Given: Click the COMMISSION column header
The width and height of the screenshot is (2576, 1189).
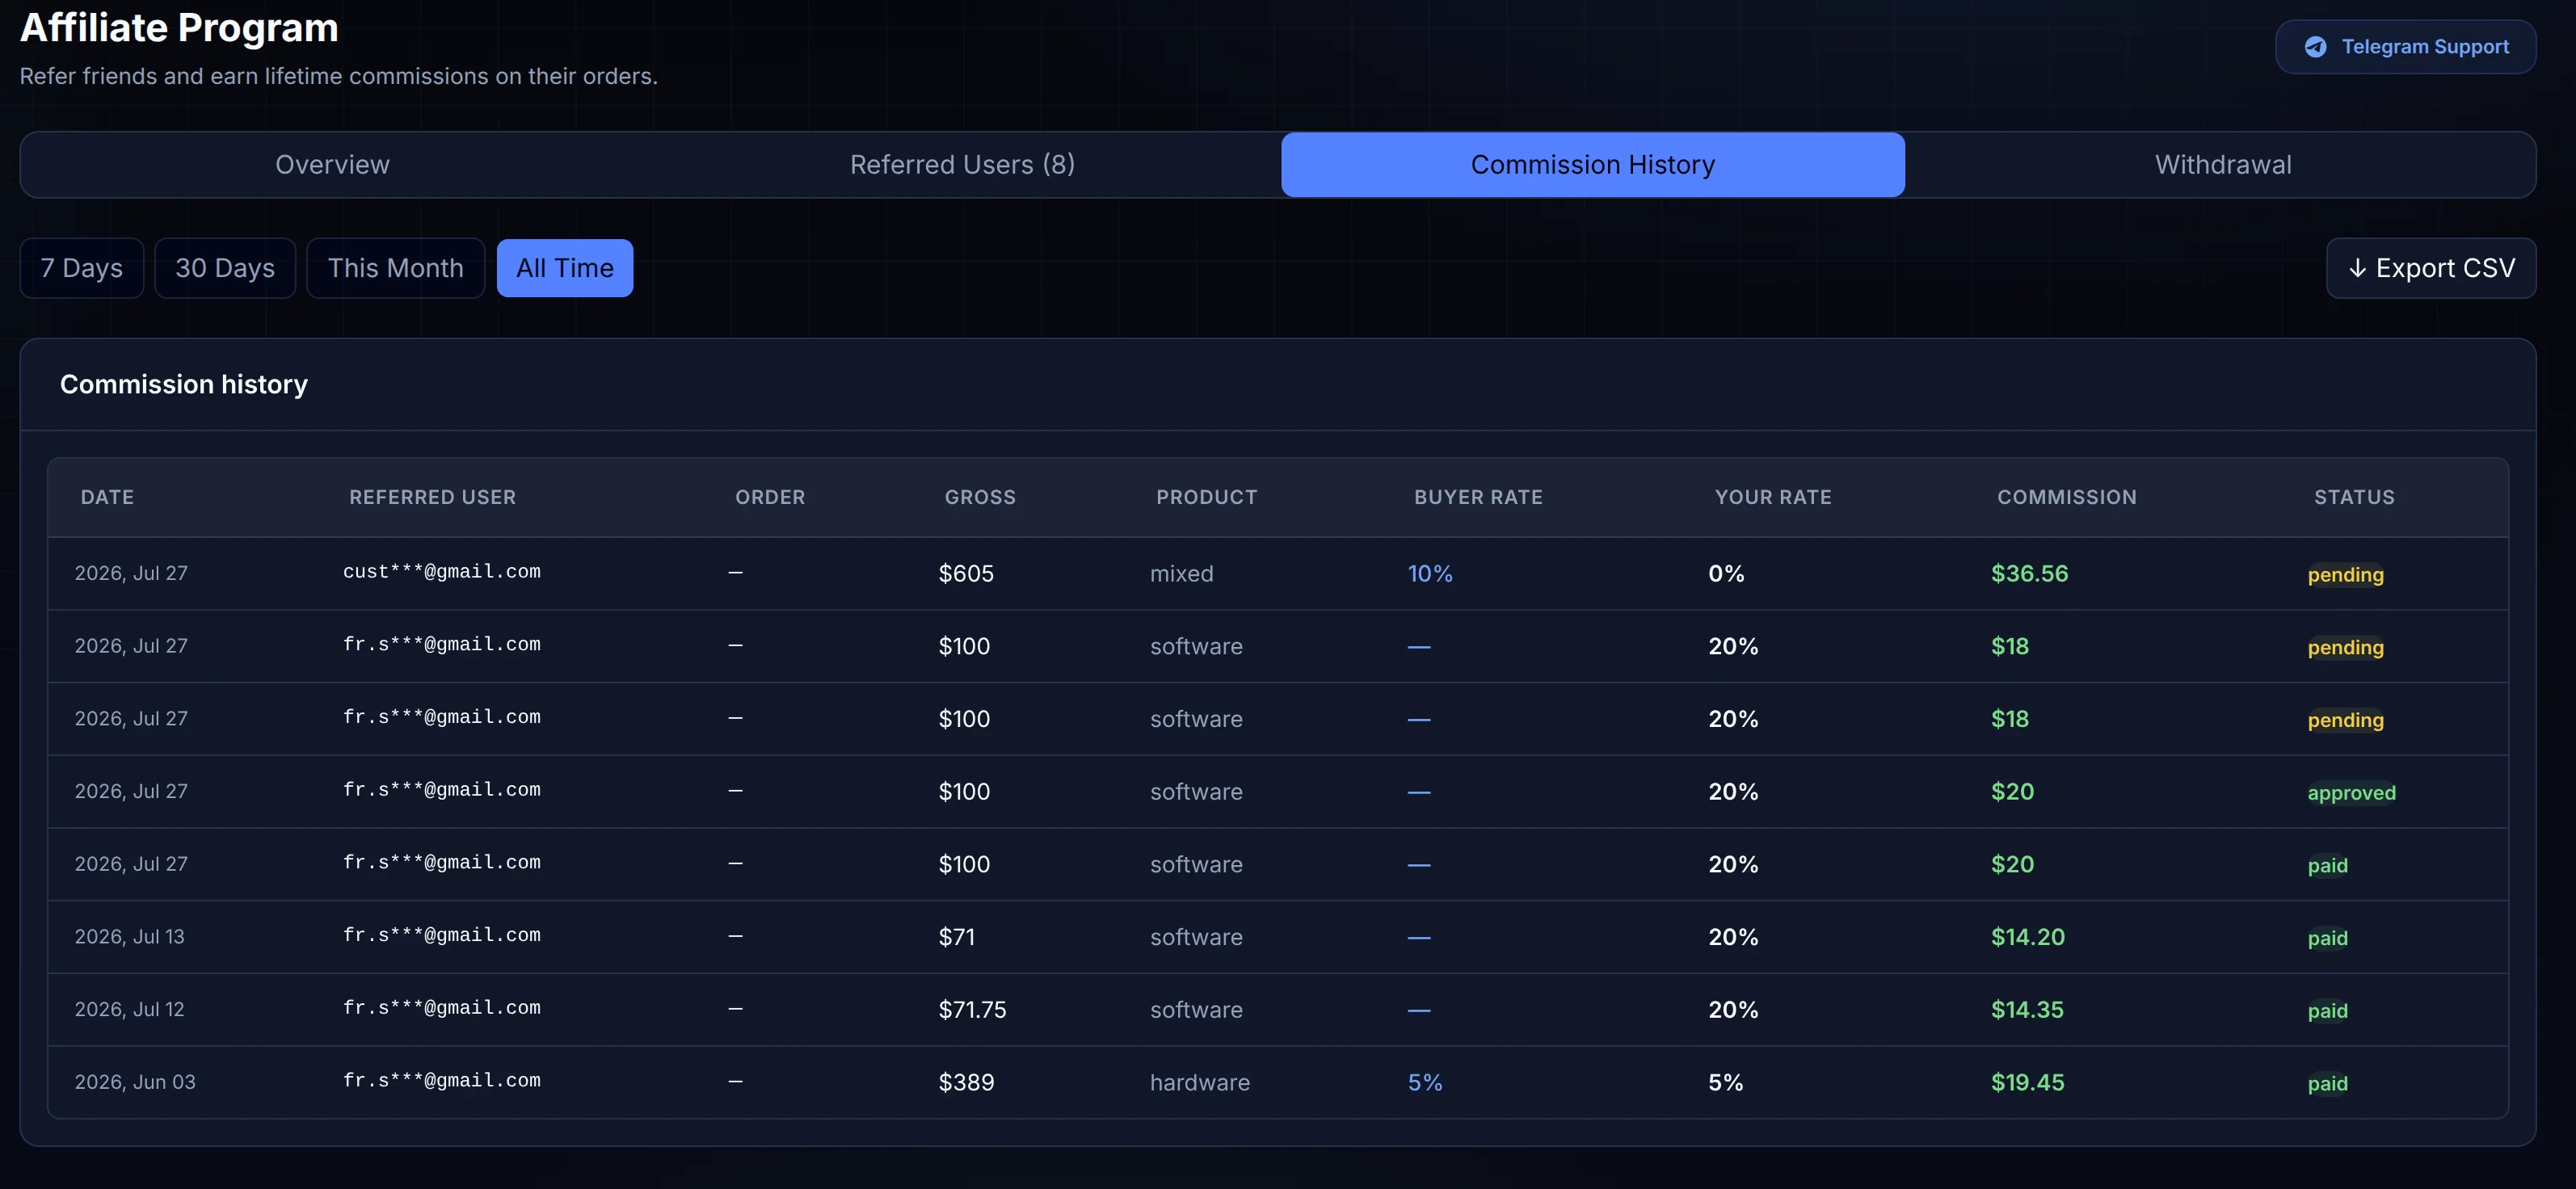Looking at the screenshot, I should point(2066,497).
